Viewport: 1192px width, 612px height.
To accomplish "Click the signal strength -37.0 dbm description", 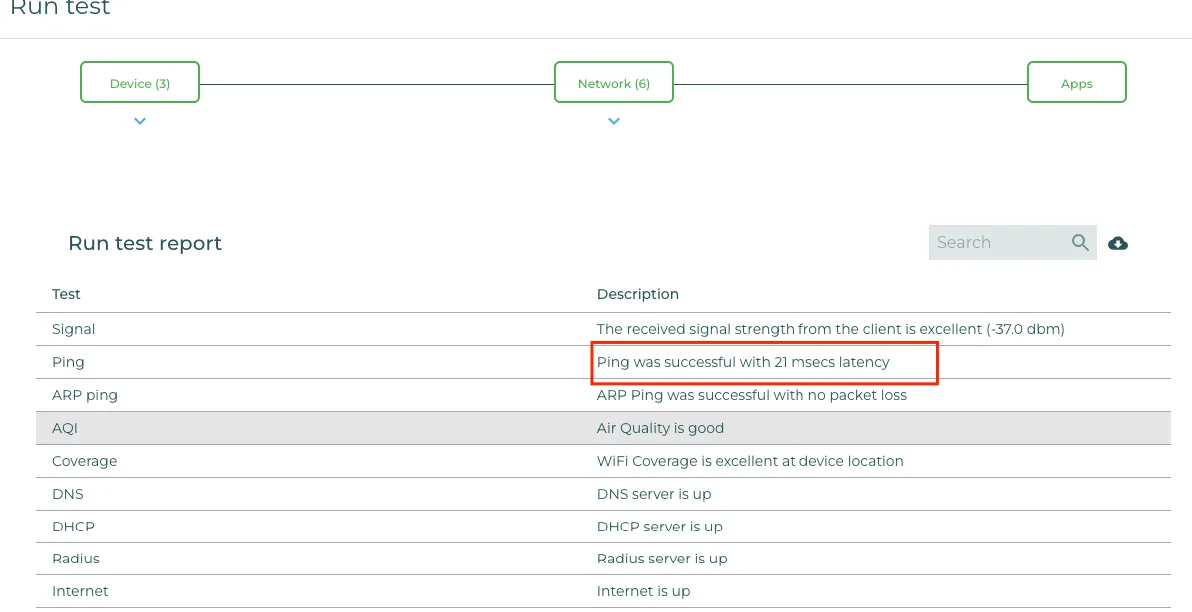I will (x=830, y=329).
